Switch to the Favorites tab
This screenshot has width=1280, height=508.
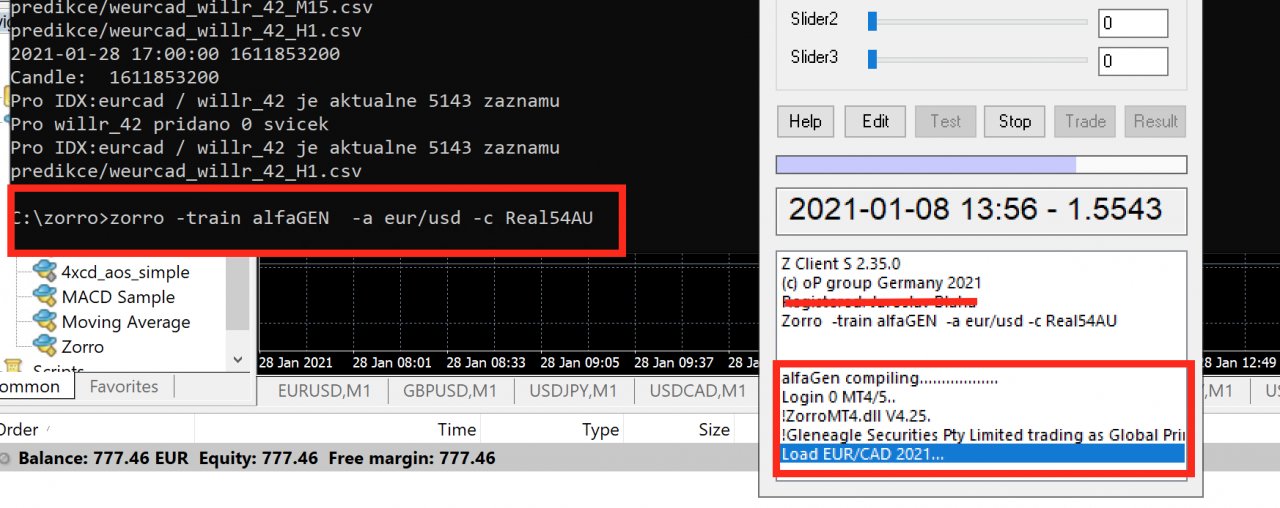pyautogui.click(x=124, y=387)
